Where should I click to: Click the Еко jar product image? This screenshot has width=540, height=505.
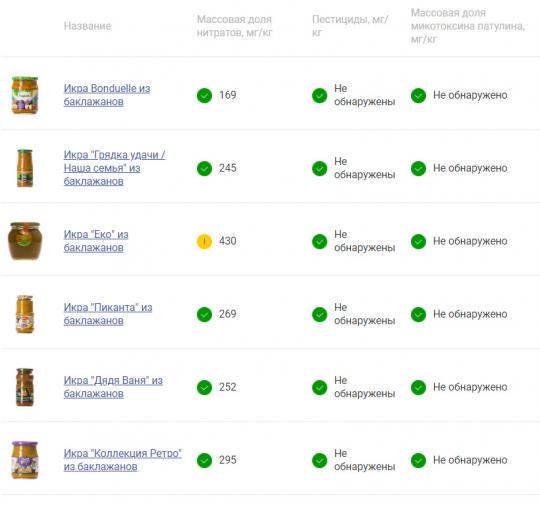pos(24,241)
